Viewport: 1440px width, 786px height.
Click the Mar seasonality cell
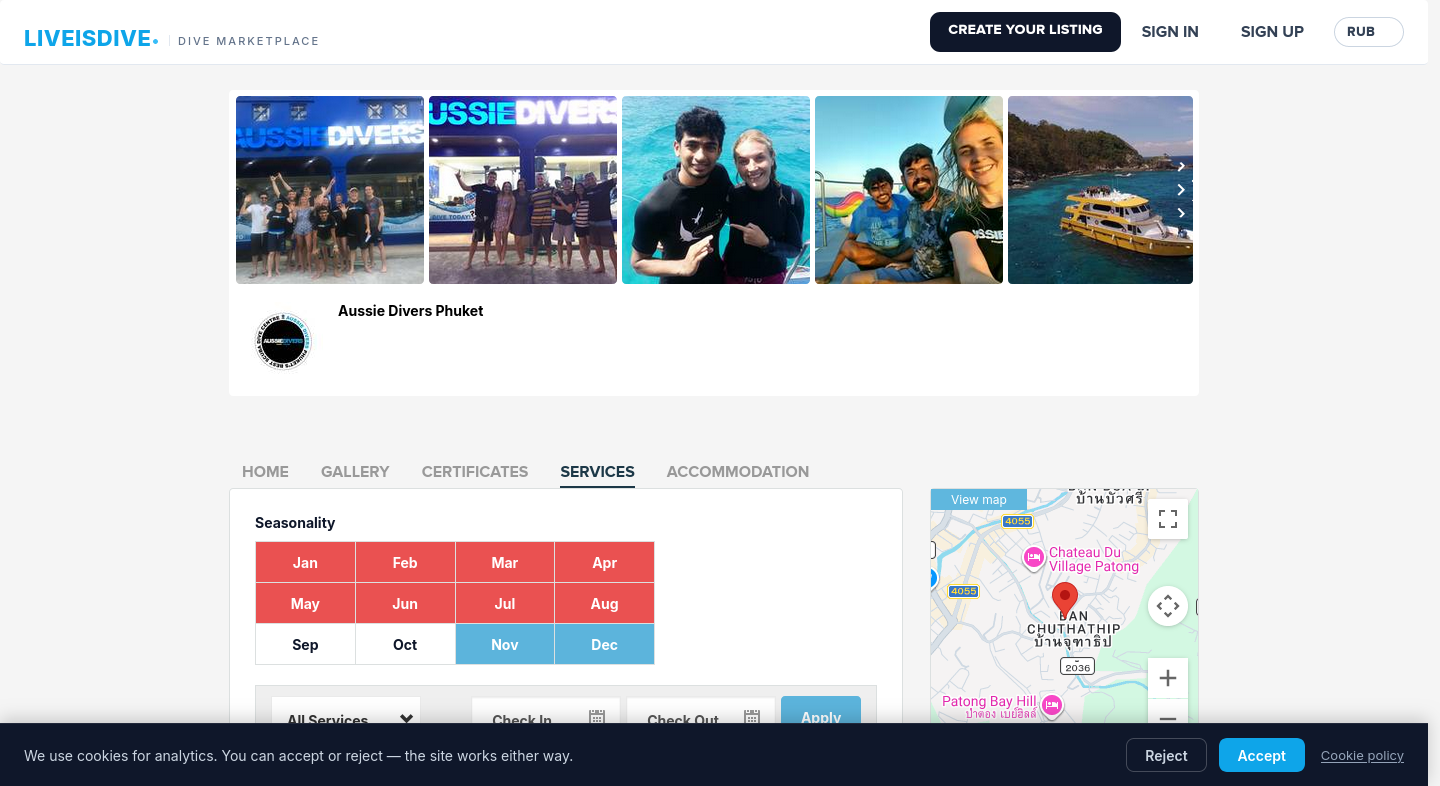point(505,562)
